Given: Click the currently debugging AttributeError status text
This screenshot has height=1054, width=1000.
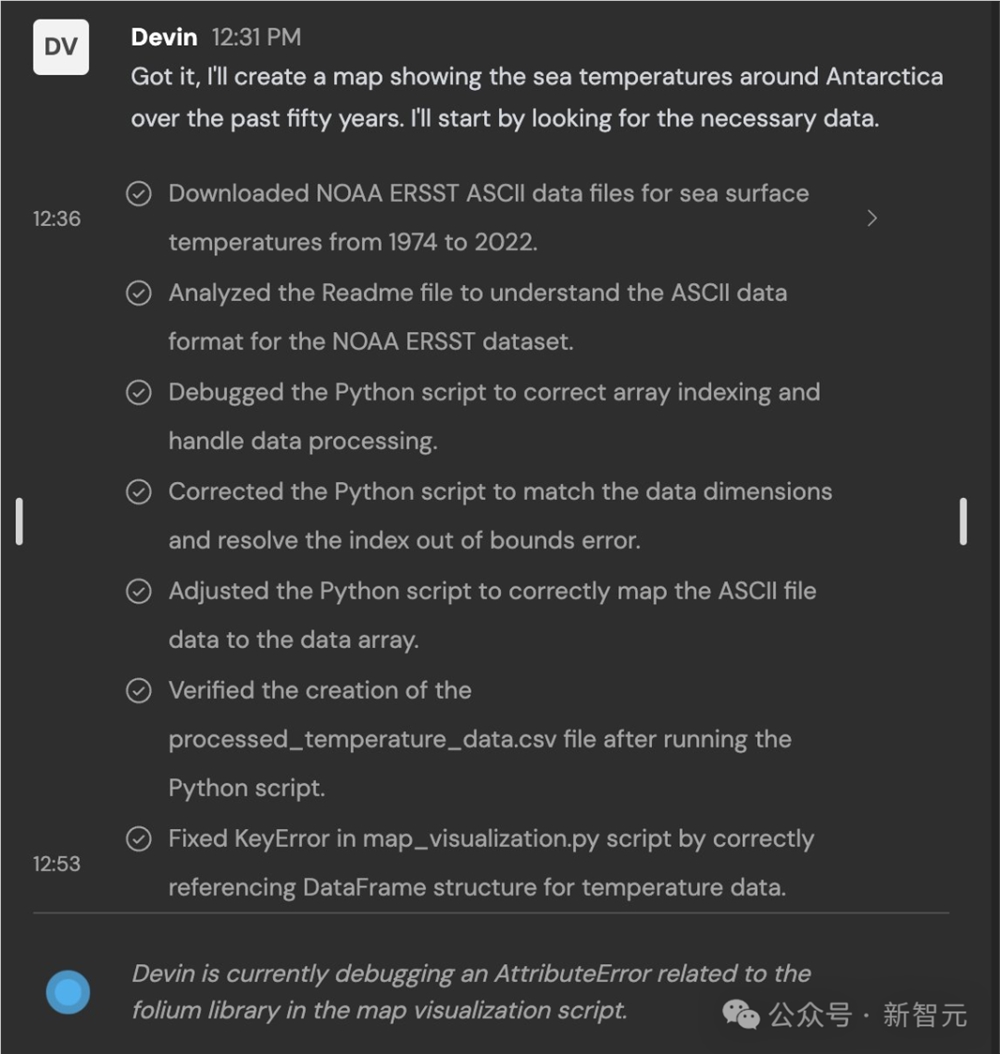Looking at the screenshot, I should pos(470,991).
